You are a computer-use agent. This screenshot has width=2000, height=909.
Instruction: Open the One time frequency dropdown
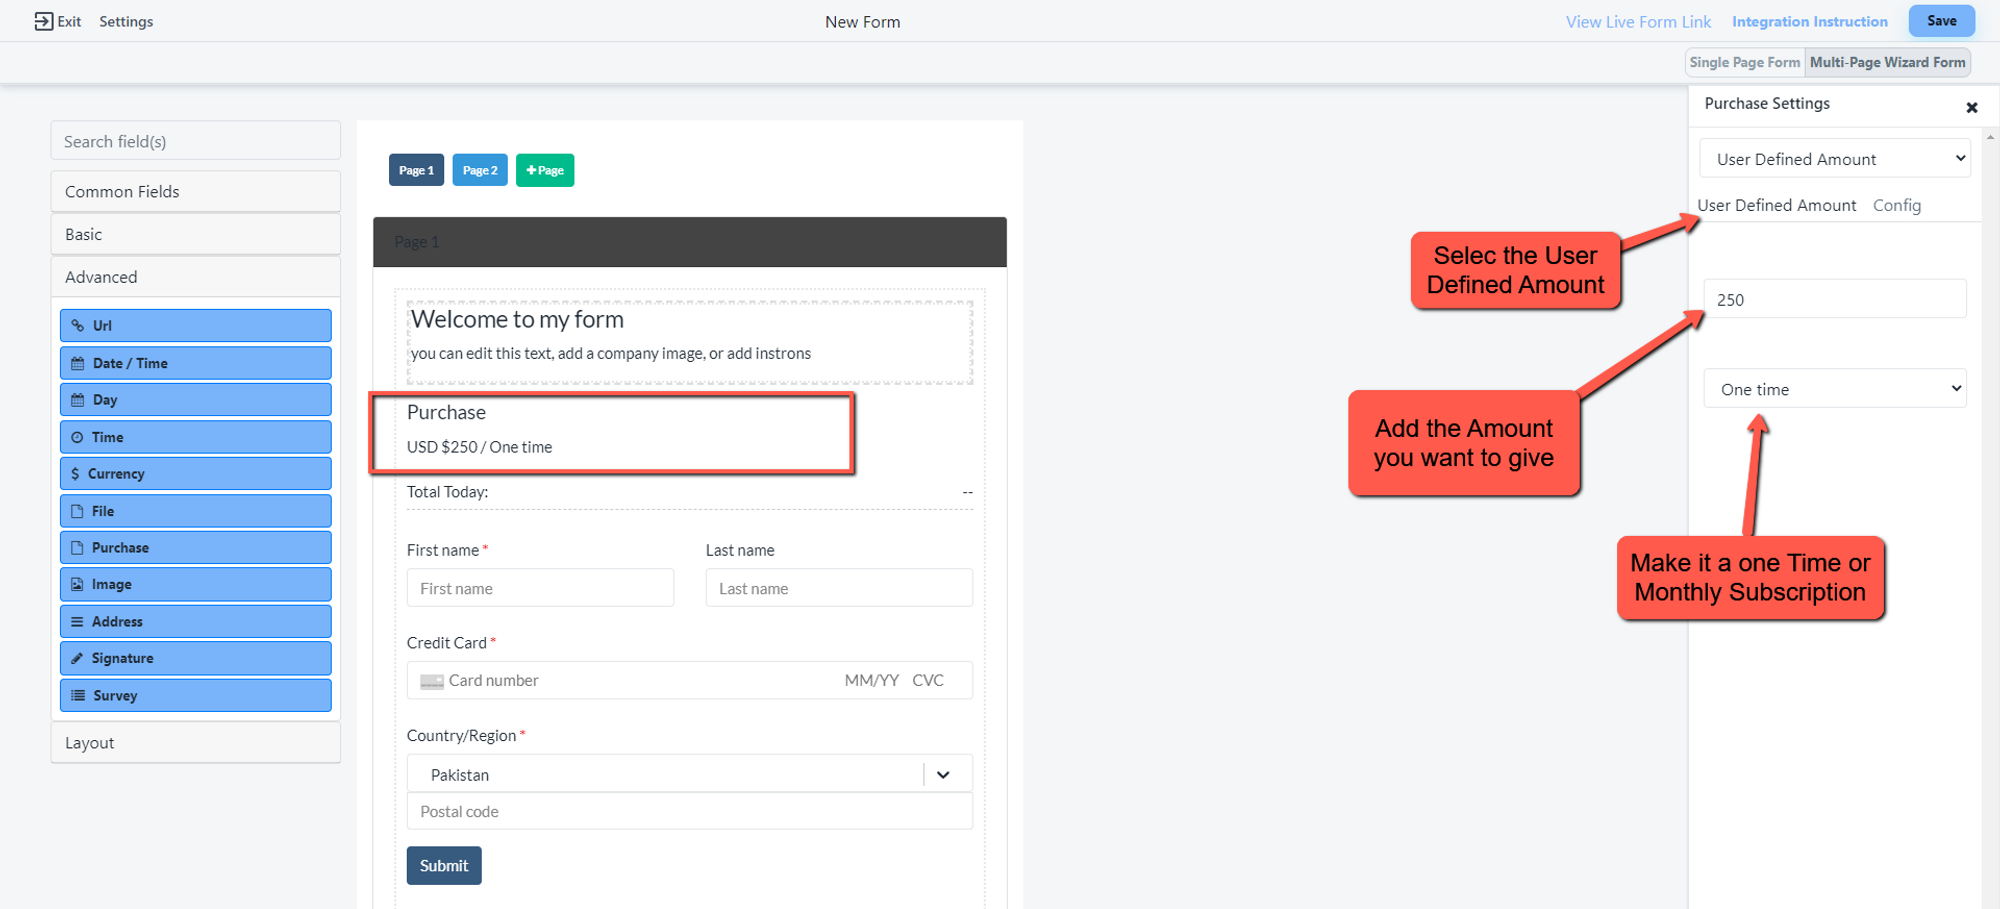tap(1835, 389)
